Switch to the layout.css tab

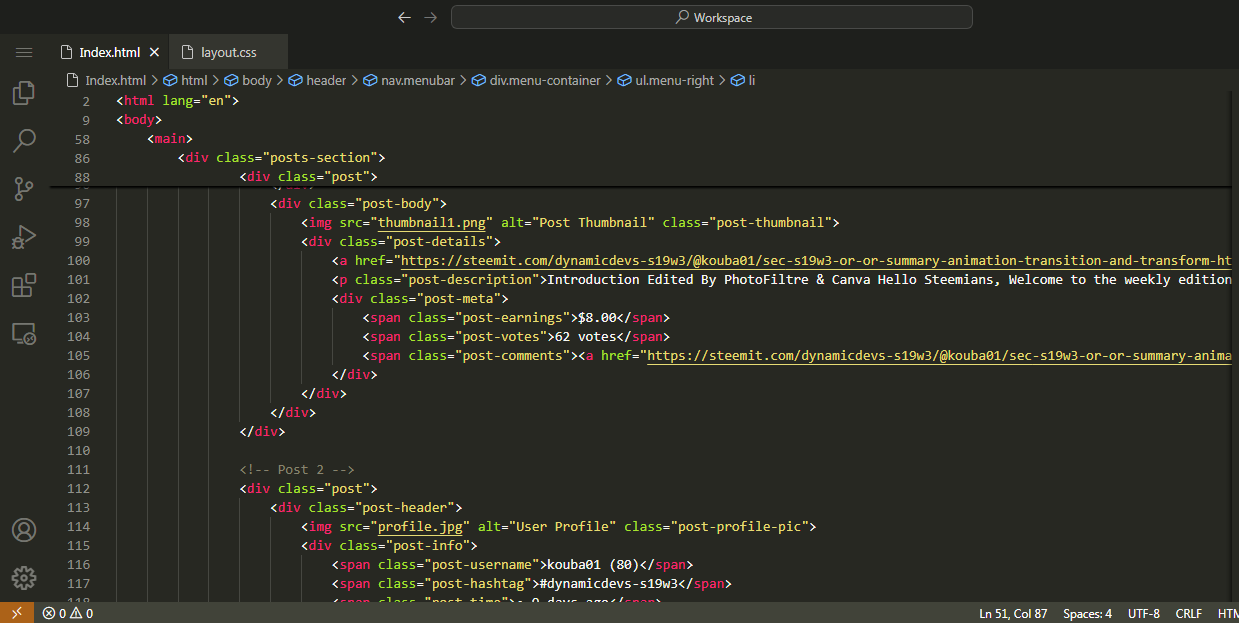(228, 52)
